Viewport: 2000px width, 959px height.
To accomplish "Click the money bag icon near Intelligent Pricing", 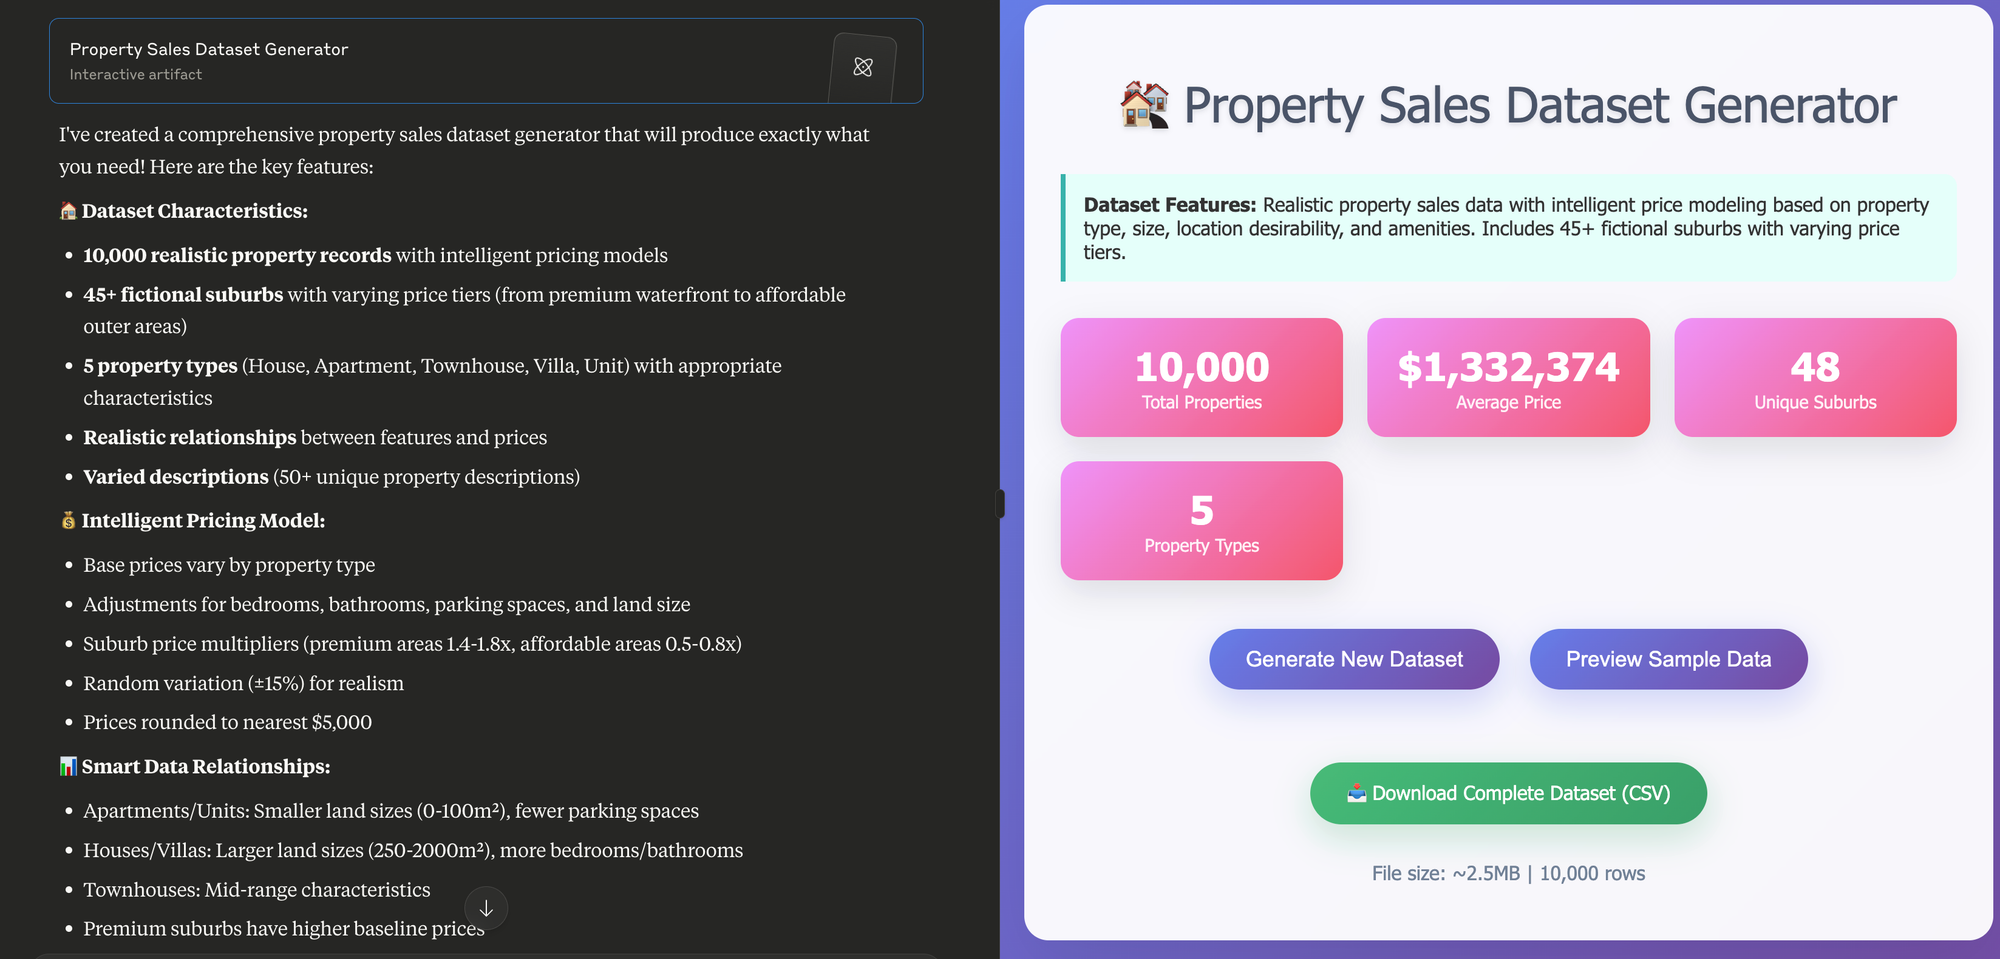I will point(68,521).
